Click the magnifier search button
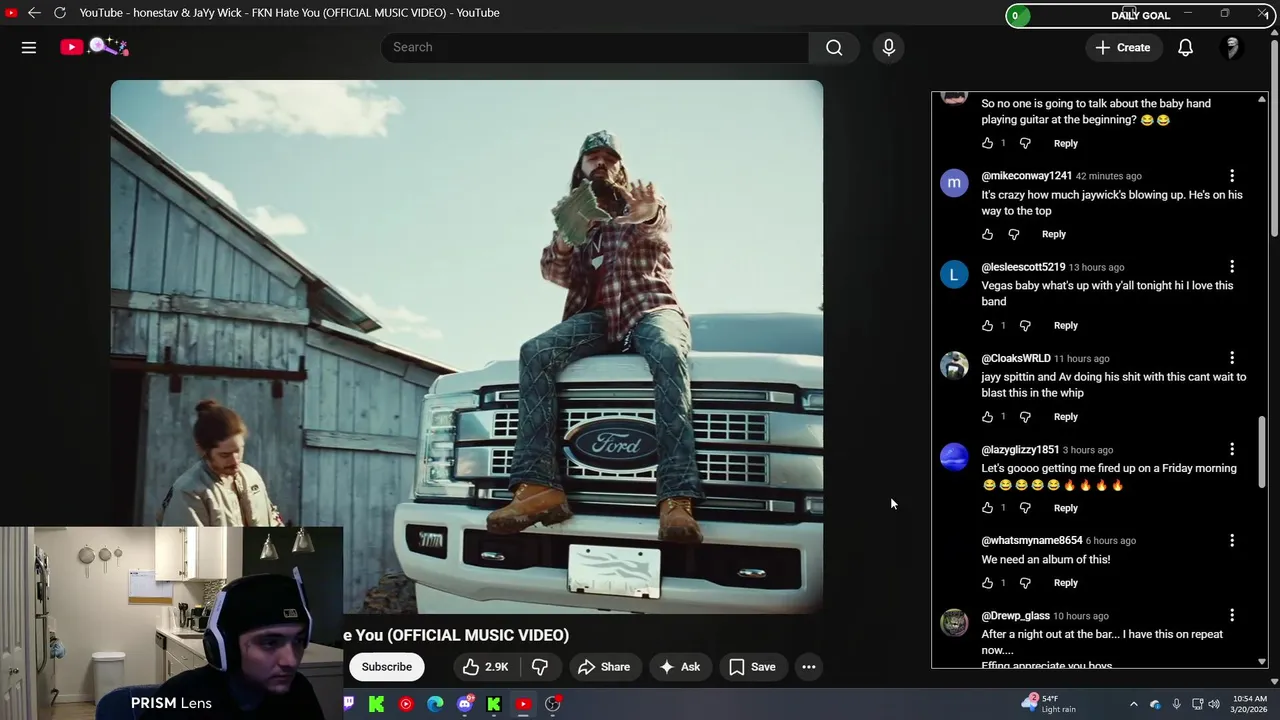The image size is (1280, 720). coord(834,47)
